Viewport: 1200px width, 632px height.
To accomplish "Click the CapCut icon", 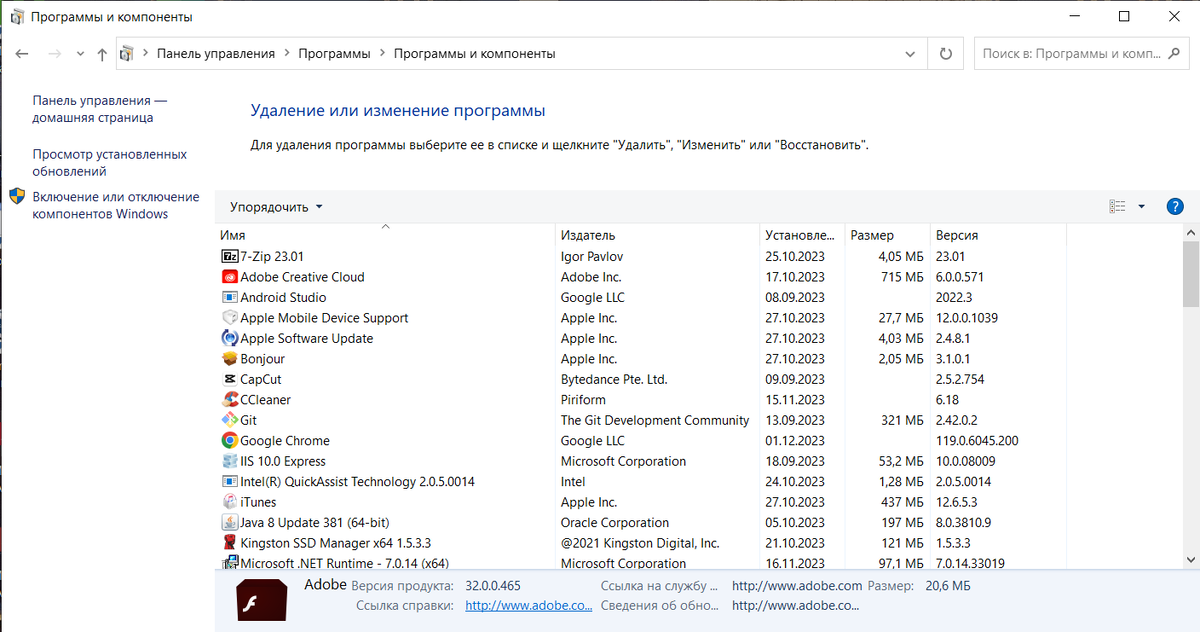I will point(228,379).
